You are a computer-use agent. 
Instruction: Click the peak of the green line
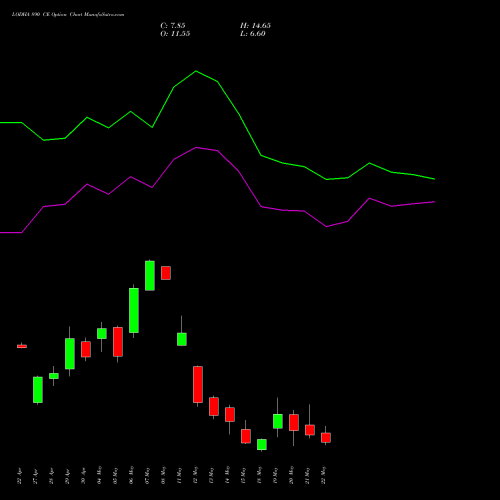pos(196,71)
